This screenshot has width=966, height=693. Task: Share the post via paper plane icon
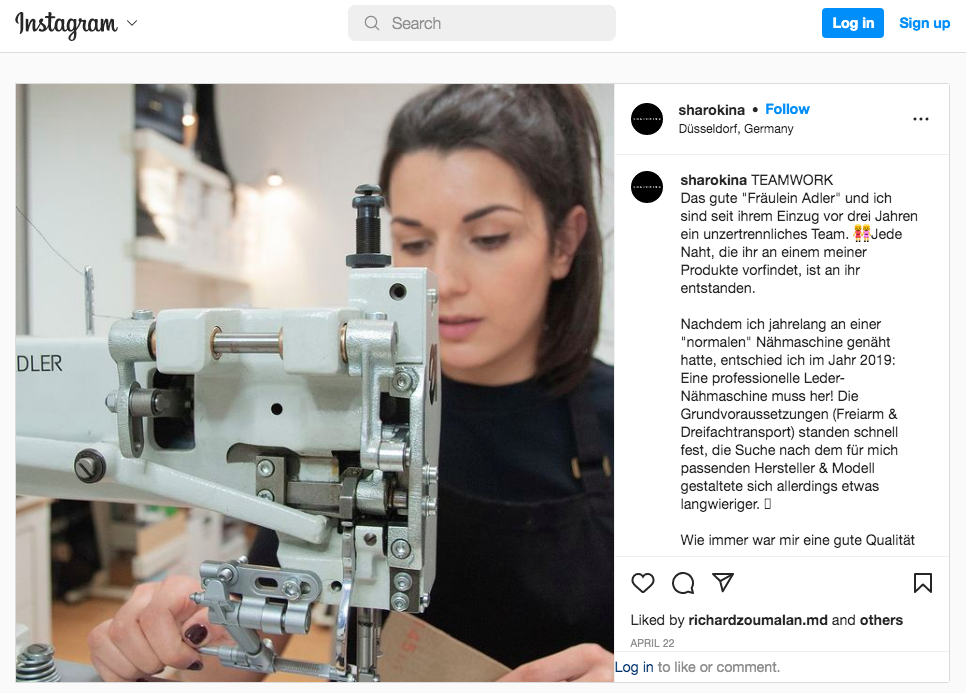(x=723, y=582)
